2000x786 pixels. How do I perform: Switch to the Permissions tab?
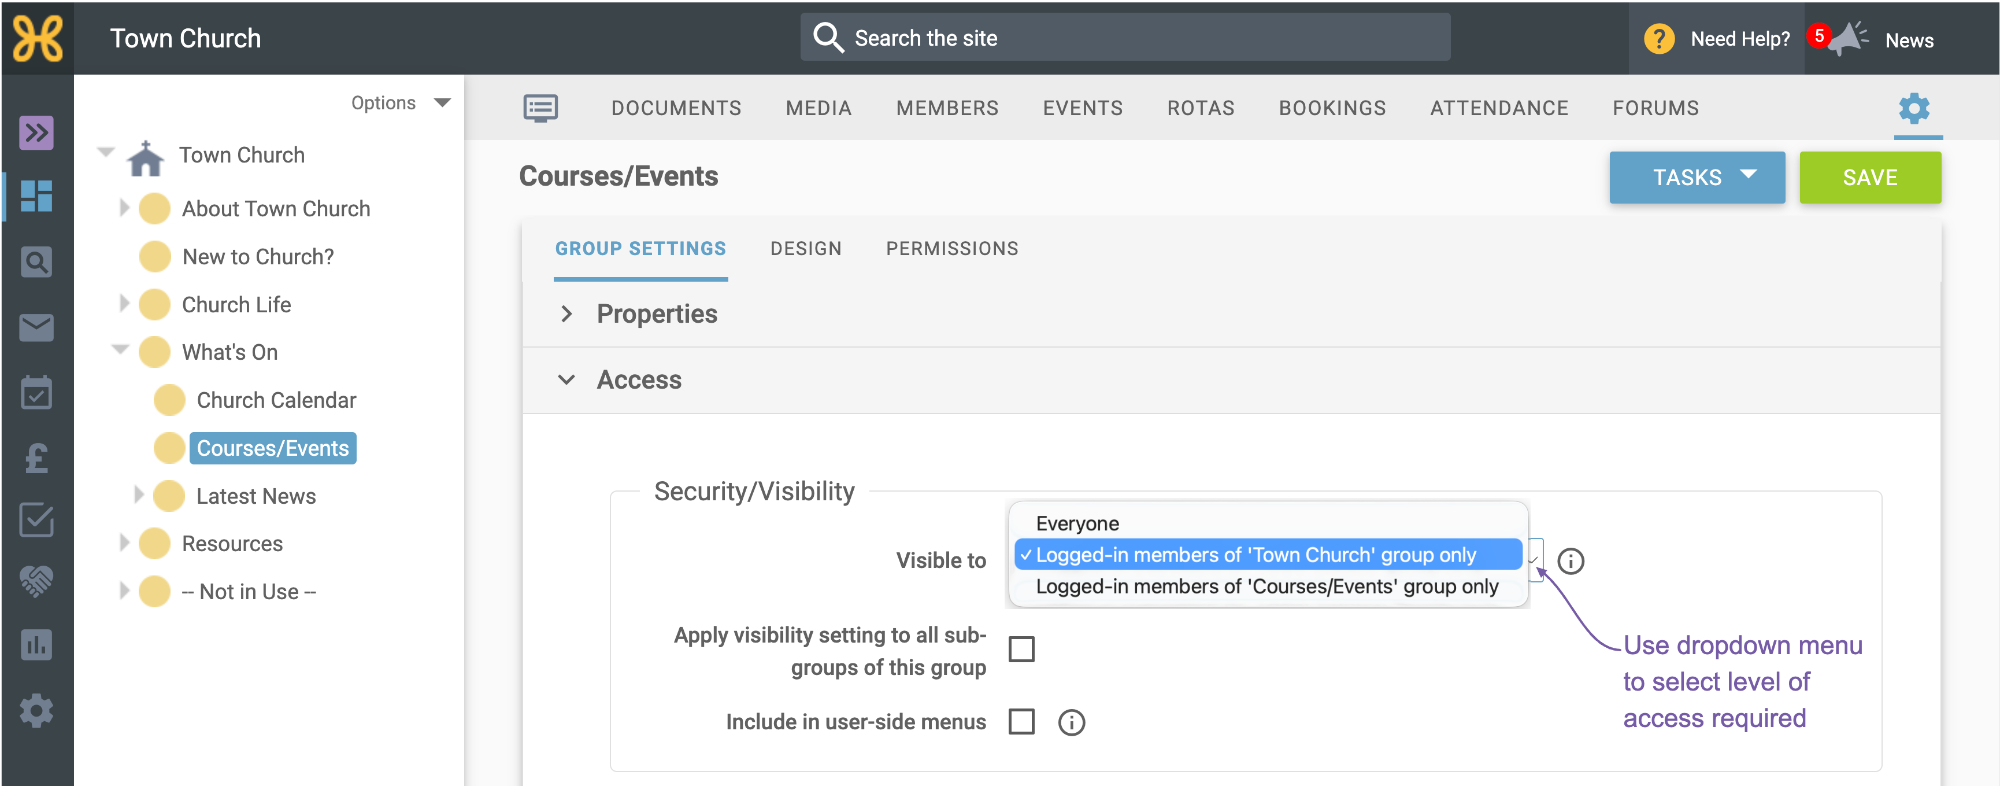tap(952, 248)
